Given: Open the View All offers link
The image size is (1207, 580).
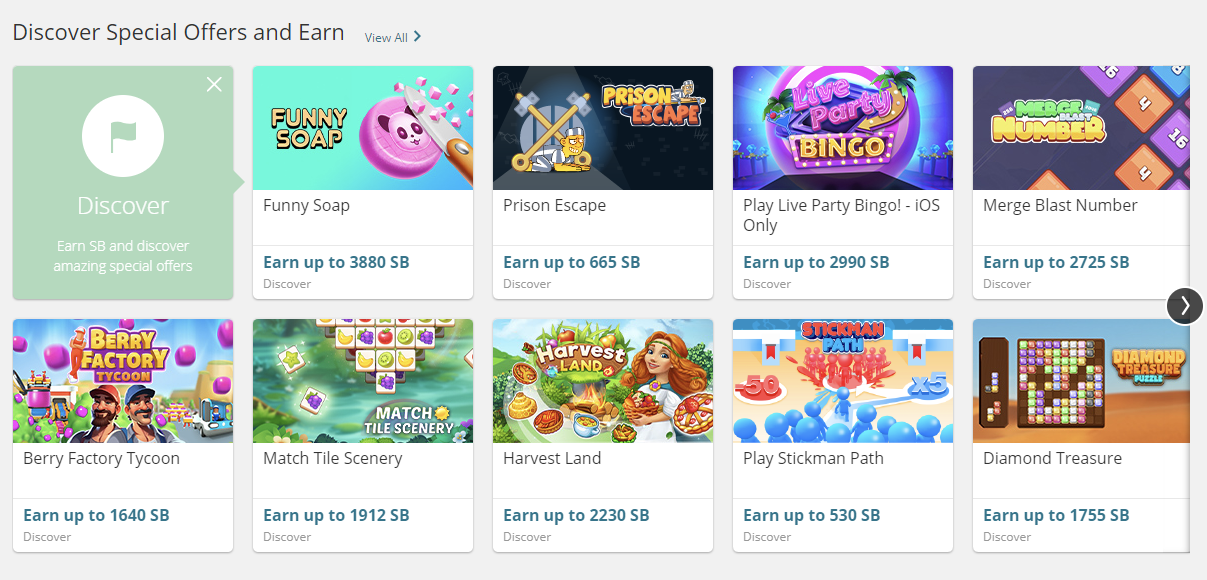Looking at the screenshot, I should [x=392, y=37].
